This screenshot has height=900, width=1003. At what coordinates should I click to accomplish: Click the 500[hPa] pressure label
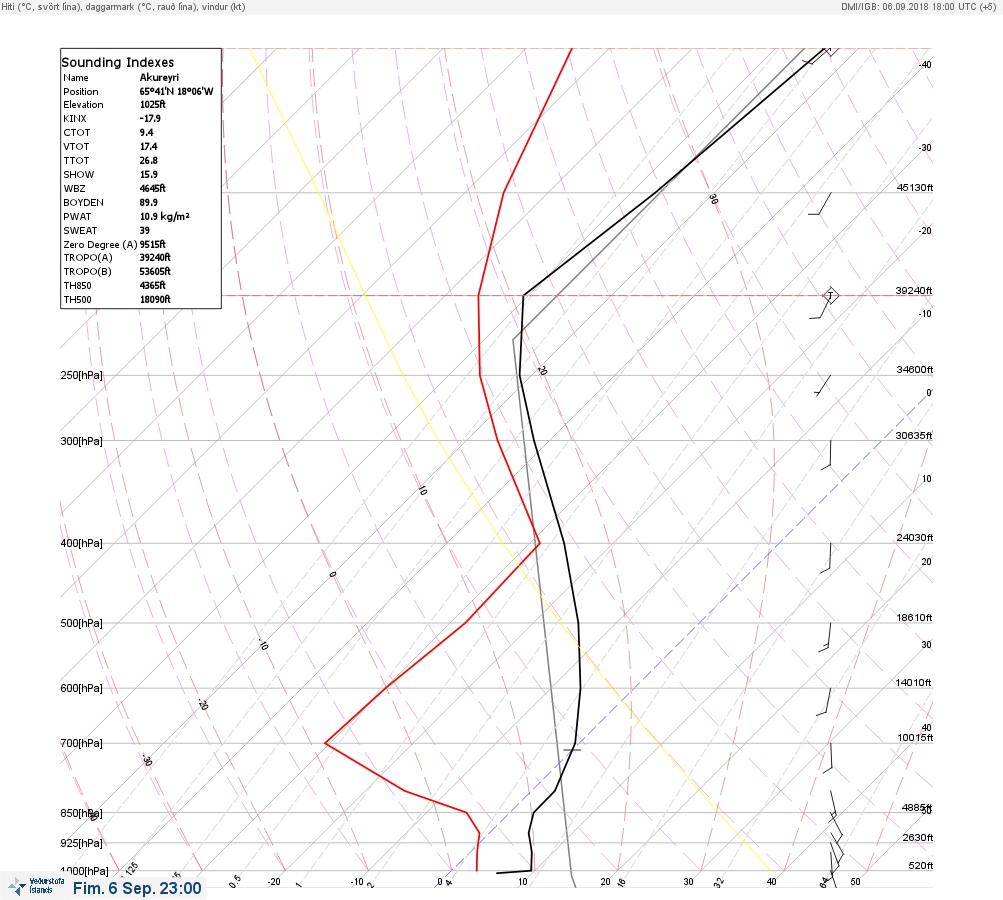tap(81, 623)
